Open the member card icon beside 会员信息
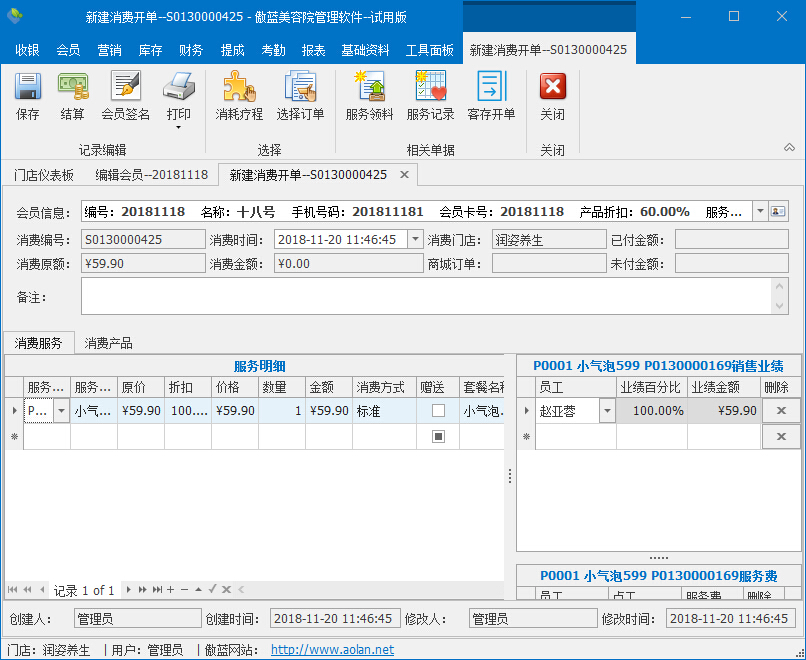The image size is (806, 660). pos(778,211)
